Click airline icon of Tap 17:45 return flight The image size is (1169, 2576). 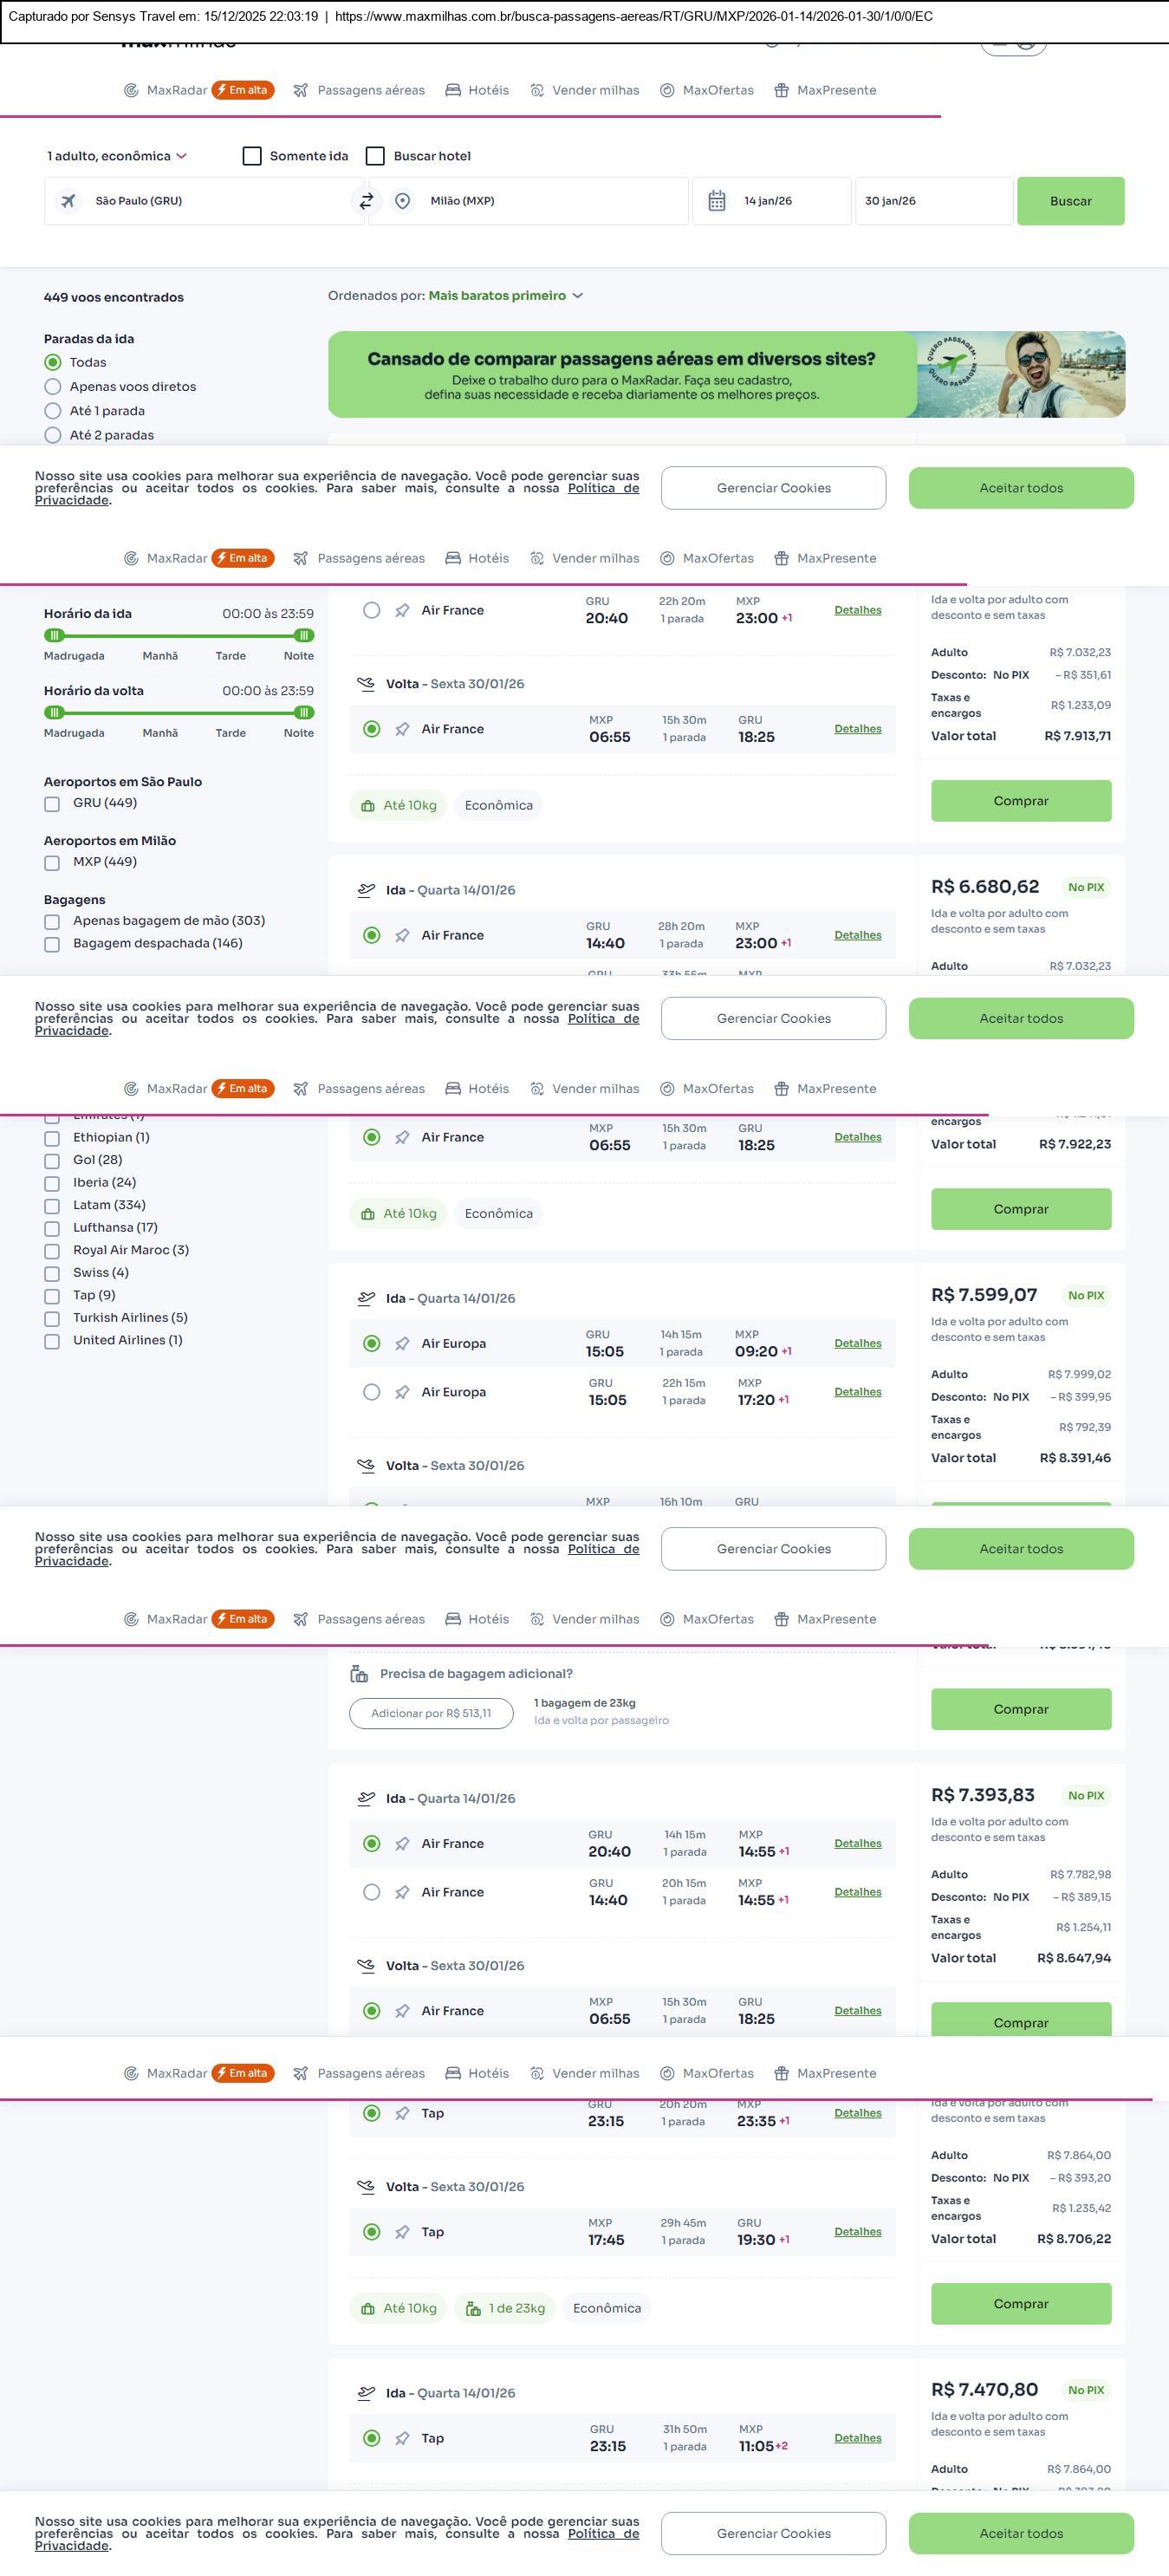[402, 2232]
